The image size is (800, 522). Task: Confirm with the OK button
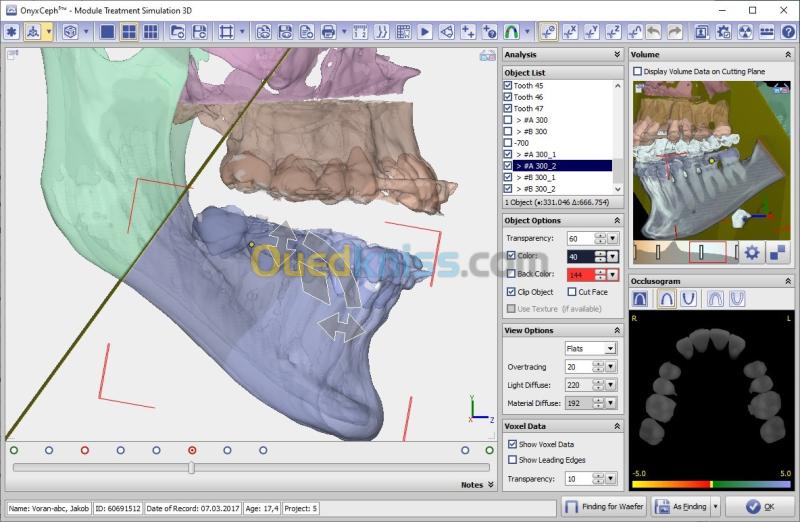tap(760, 507)
